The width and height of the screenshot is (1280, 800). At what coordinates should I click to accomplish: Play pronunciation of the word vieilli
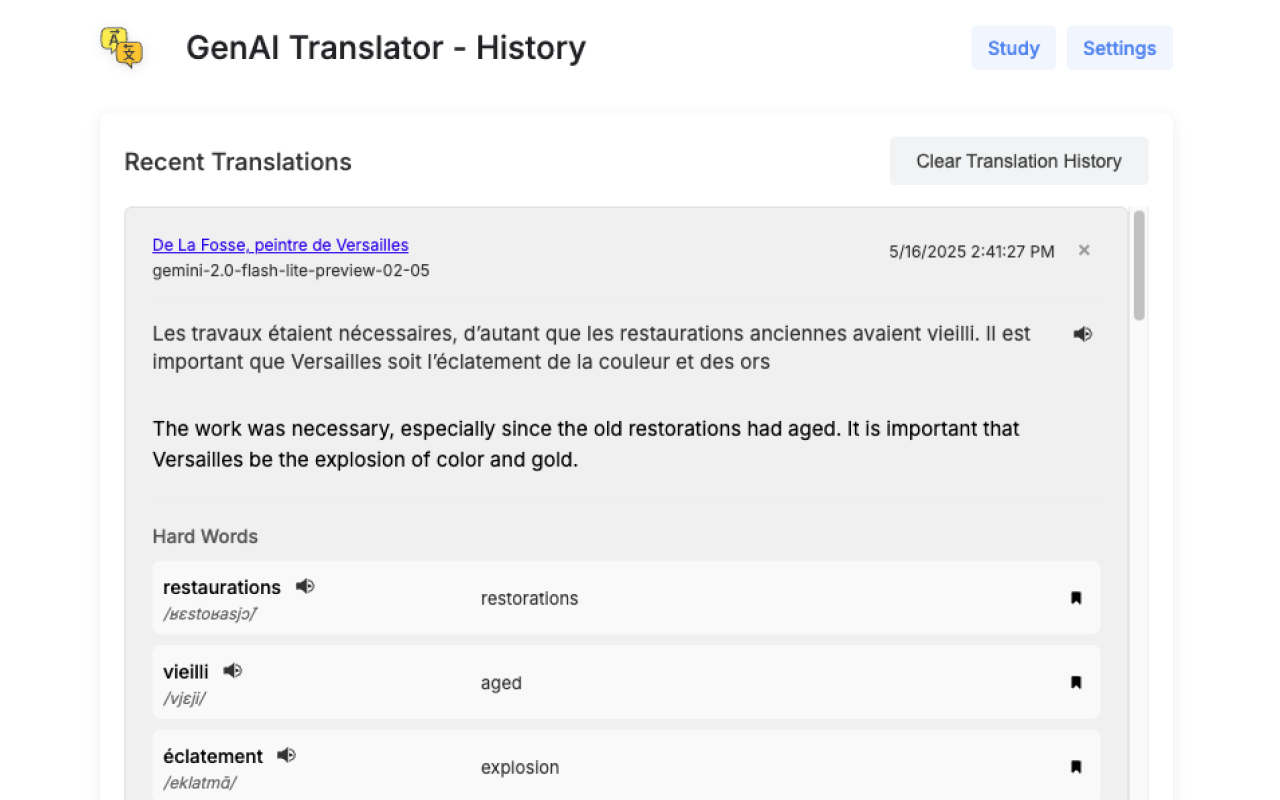pyautogui.click(x=233, y=671)
